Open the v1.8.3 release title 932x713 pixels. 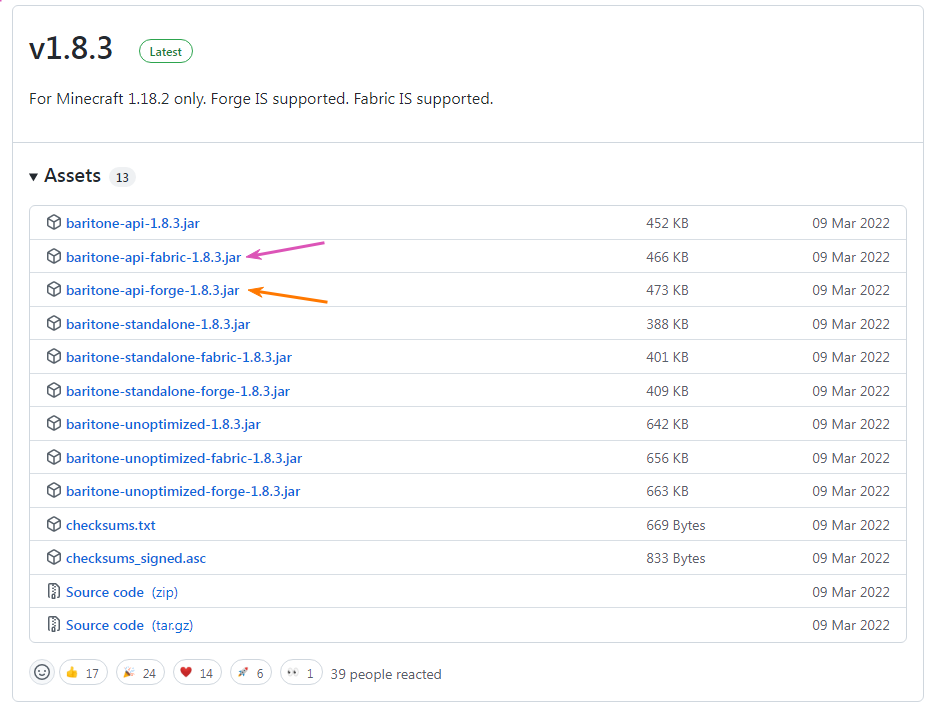71,48
